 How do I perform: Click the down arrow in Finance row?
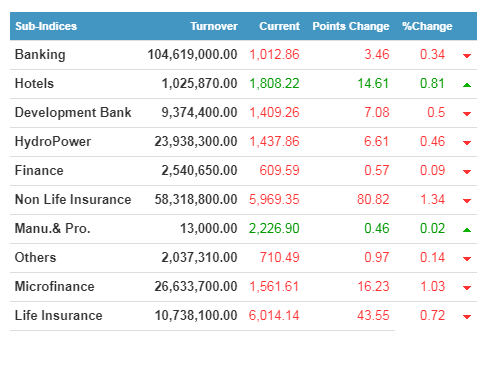point(467,172)
